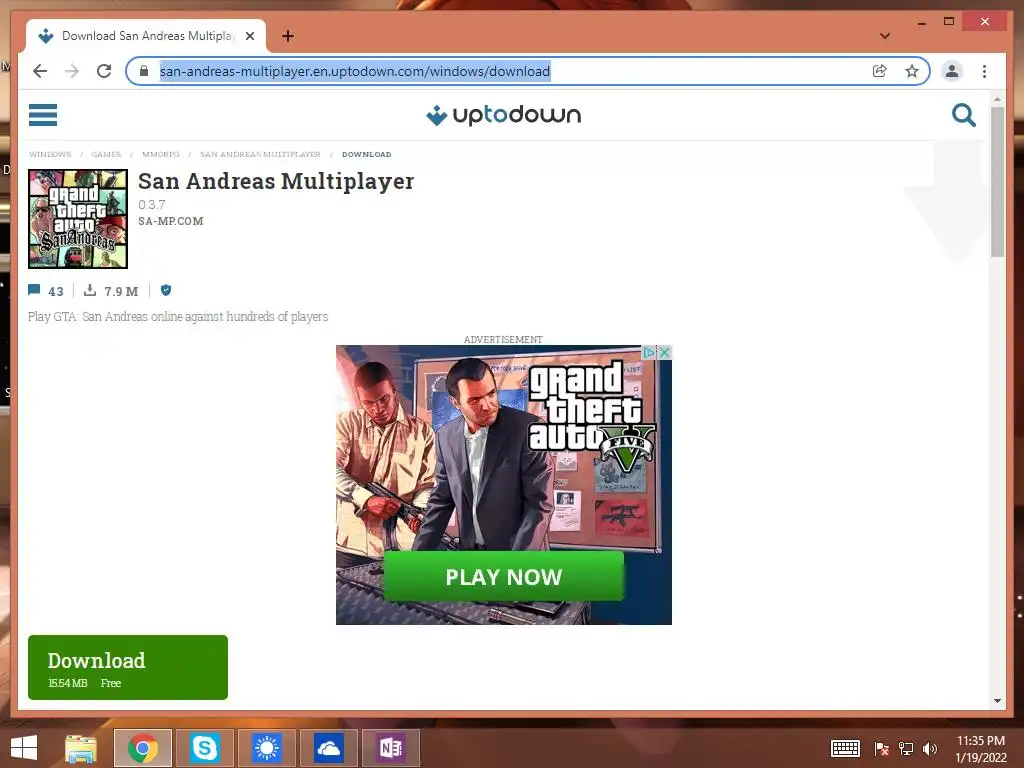
Task: Click the DOWNLOAD breadcrumb
Action: click(366, 154)
